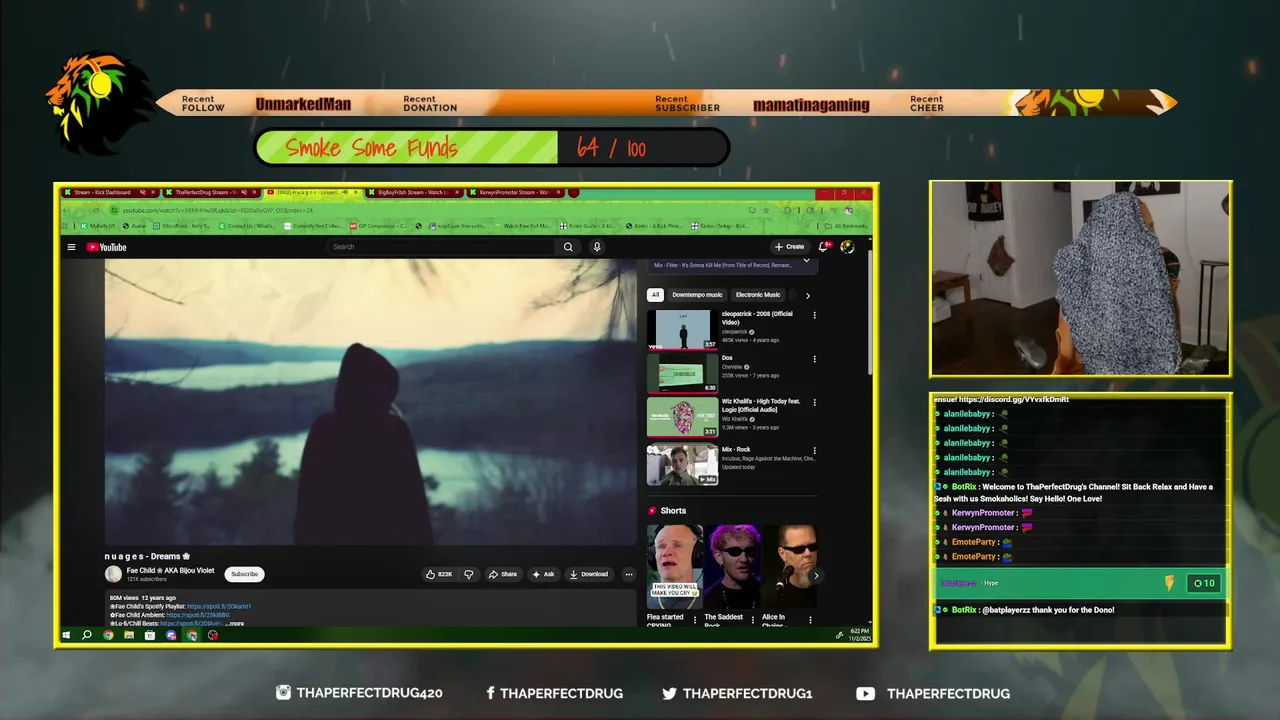Click the Create button
The width and height of the screenshot is (1280, 720).
(x=789, y=246)
